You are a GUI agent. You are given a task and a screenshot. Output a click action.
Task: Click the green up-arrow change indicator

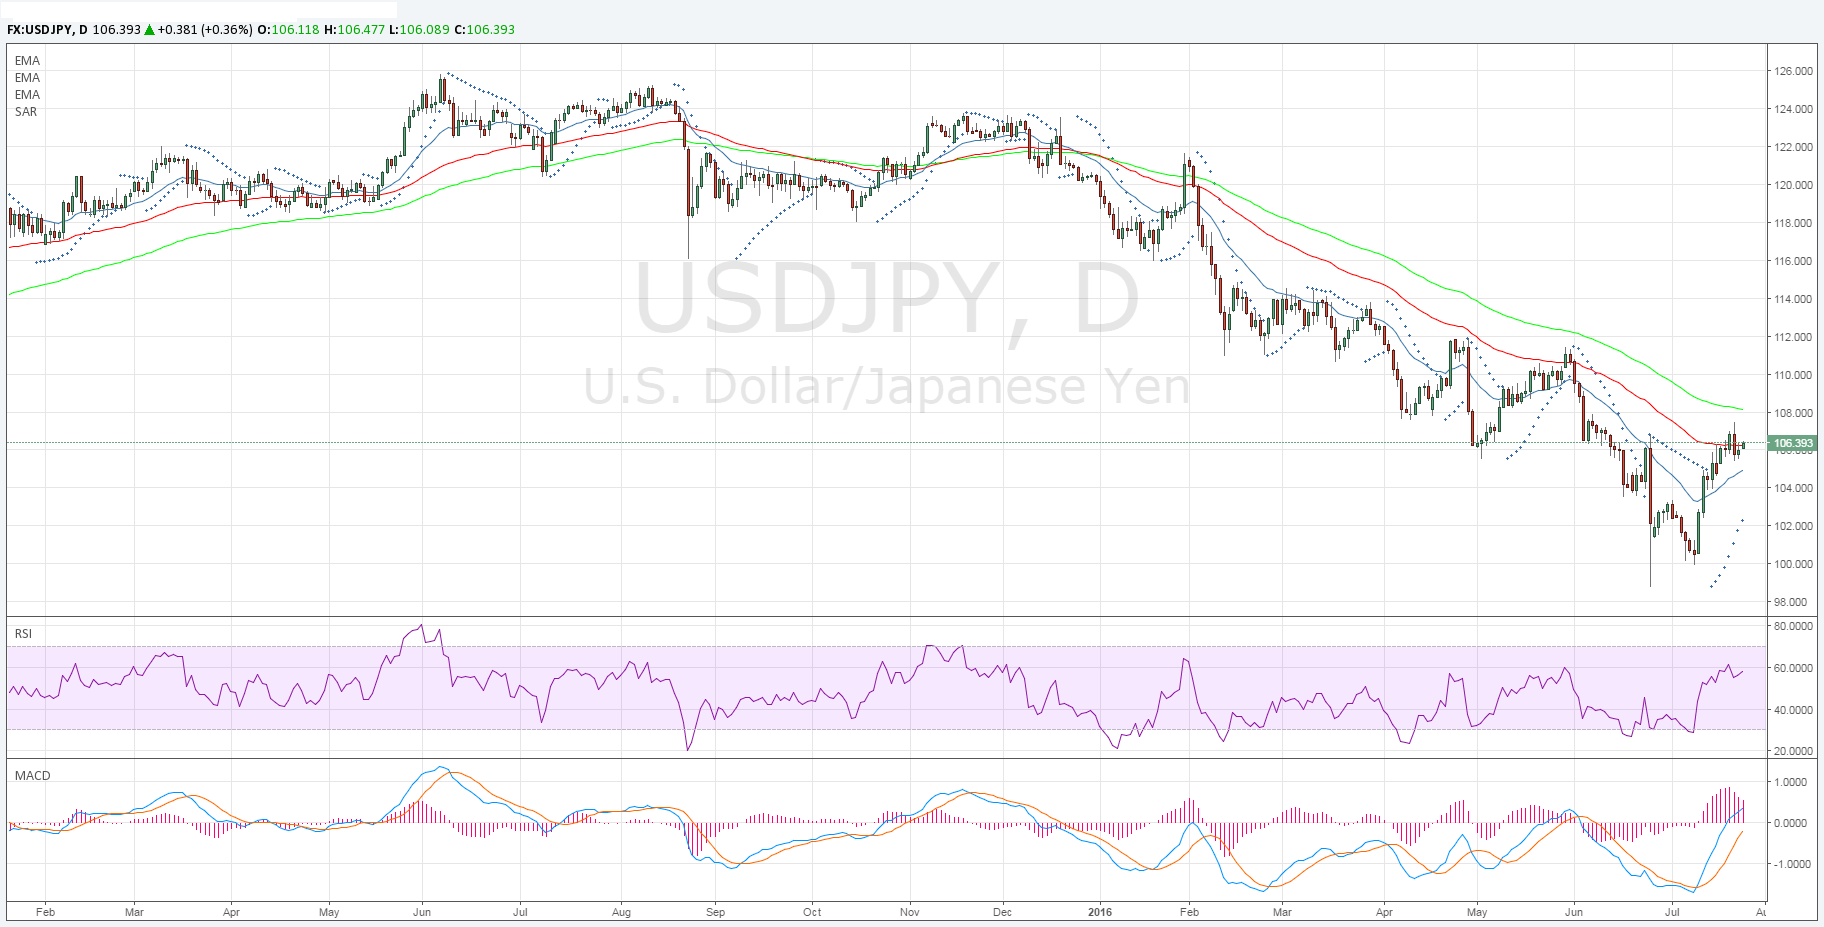(150, 29)
